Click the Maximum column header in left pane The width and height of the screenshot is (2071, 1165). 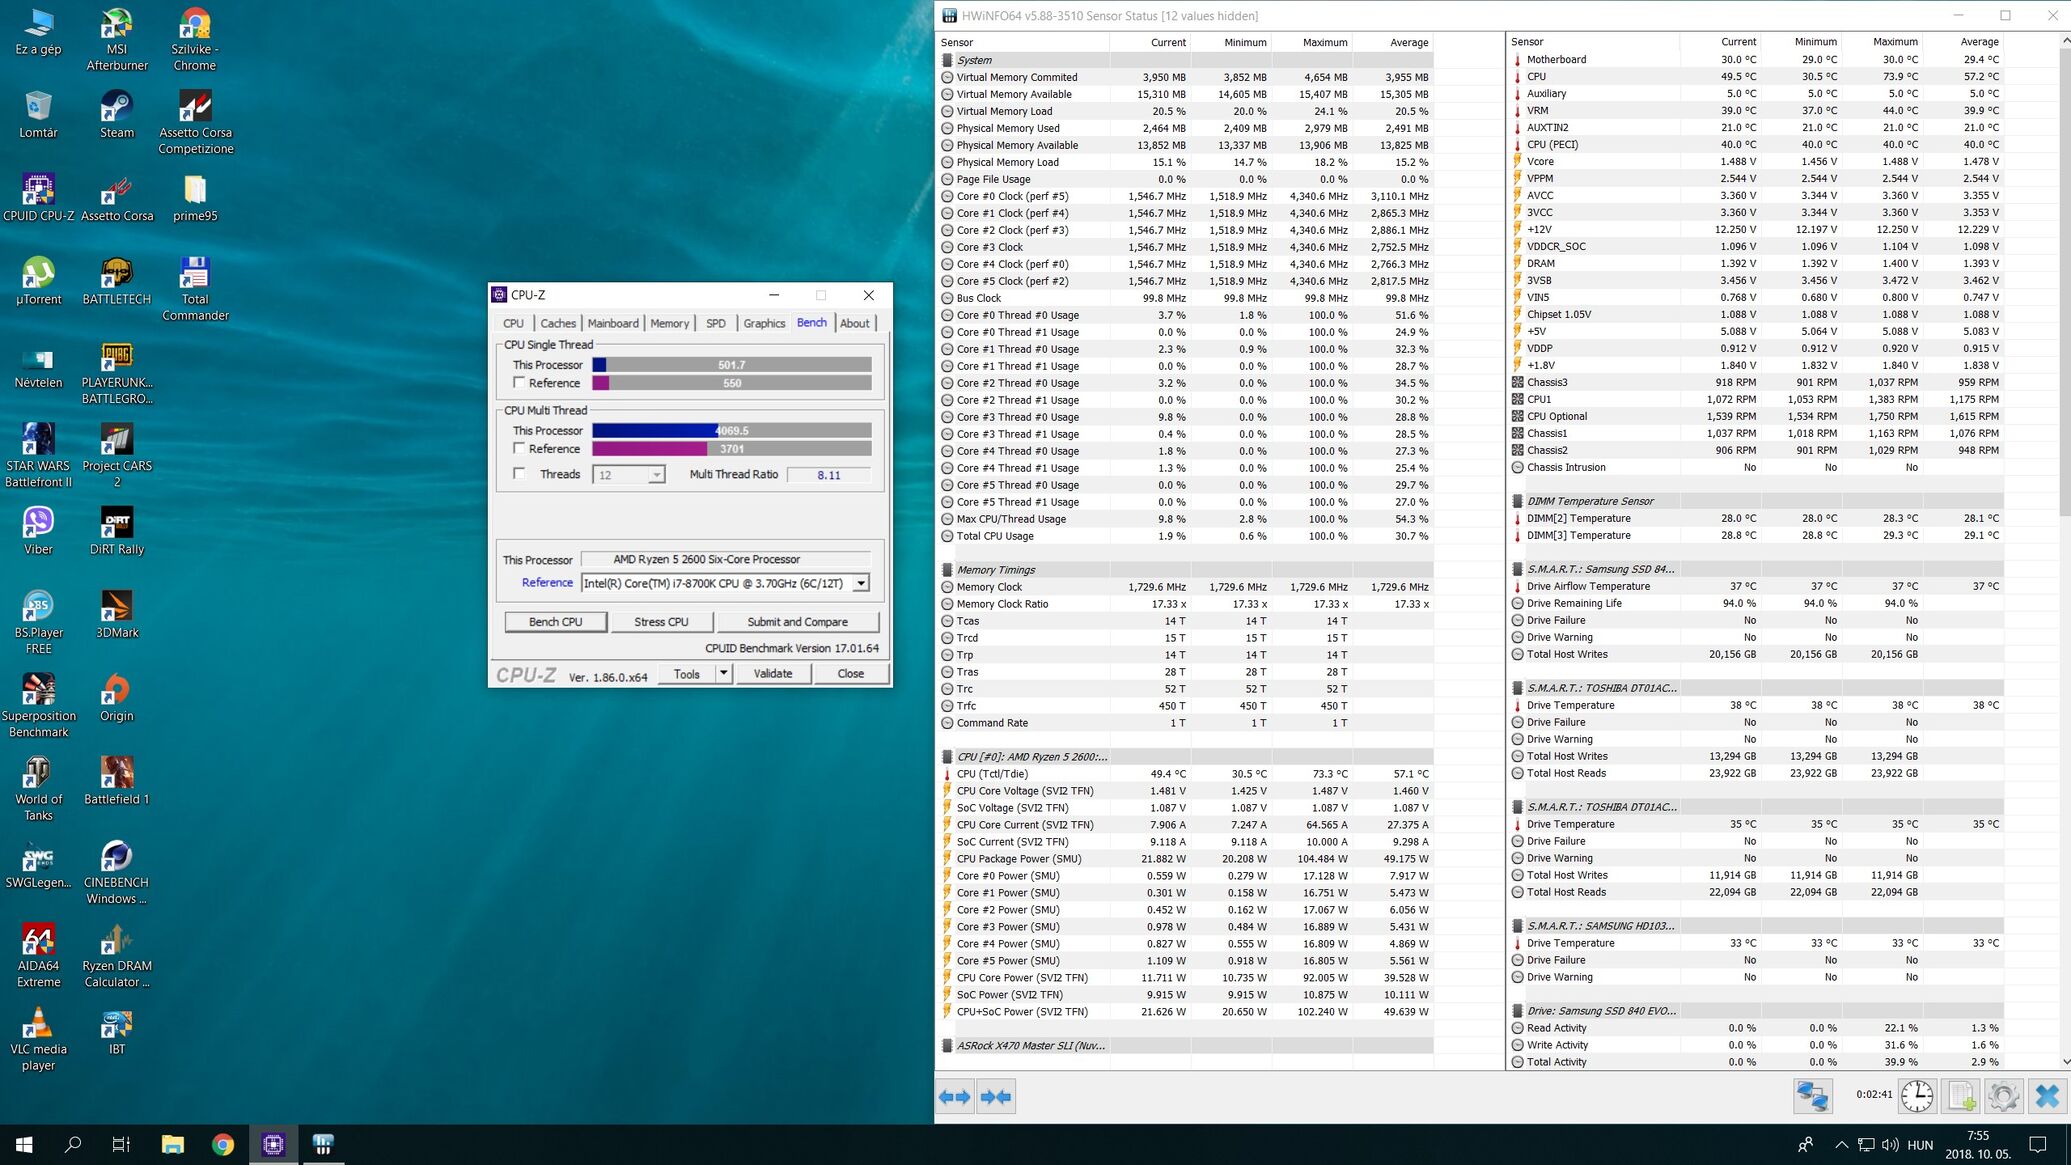tap(1324, 42)
